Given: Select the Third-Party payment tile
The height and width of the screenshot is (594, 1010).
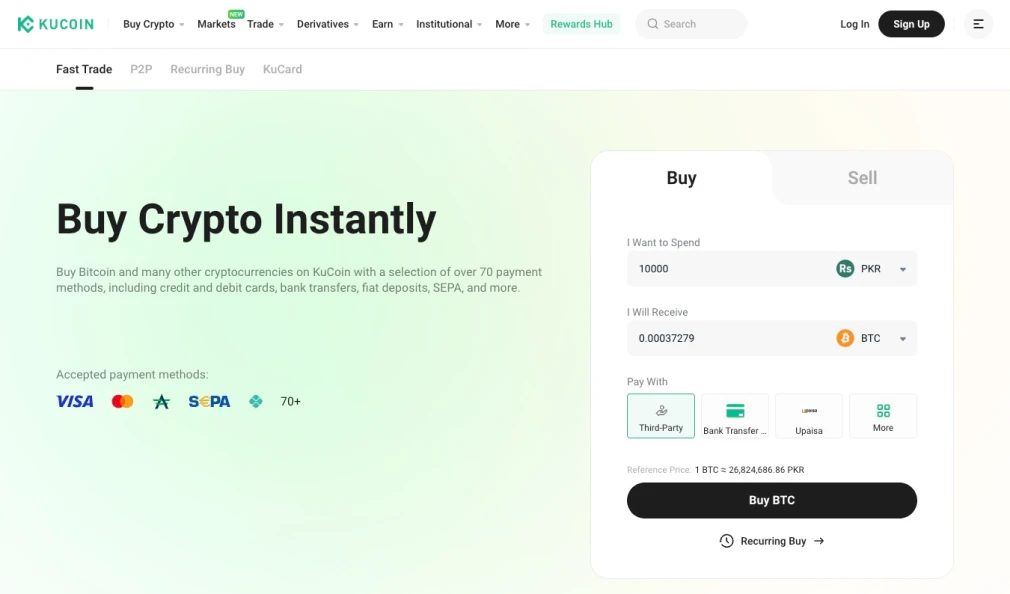Looking at the screenshot, I should pos(660,415).
